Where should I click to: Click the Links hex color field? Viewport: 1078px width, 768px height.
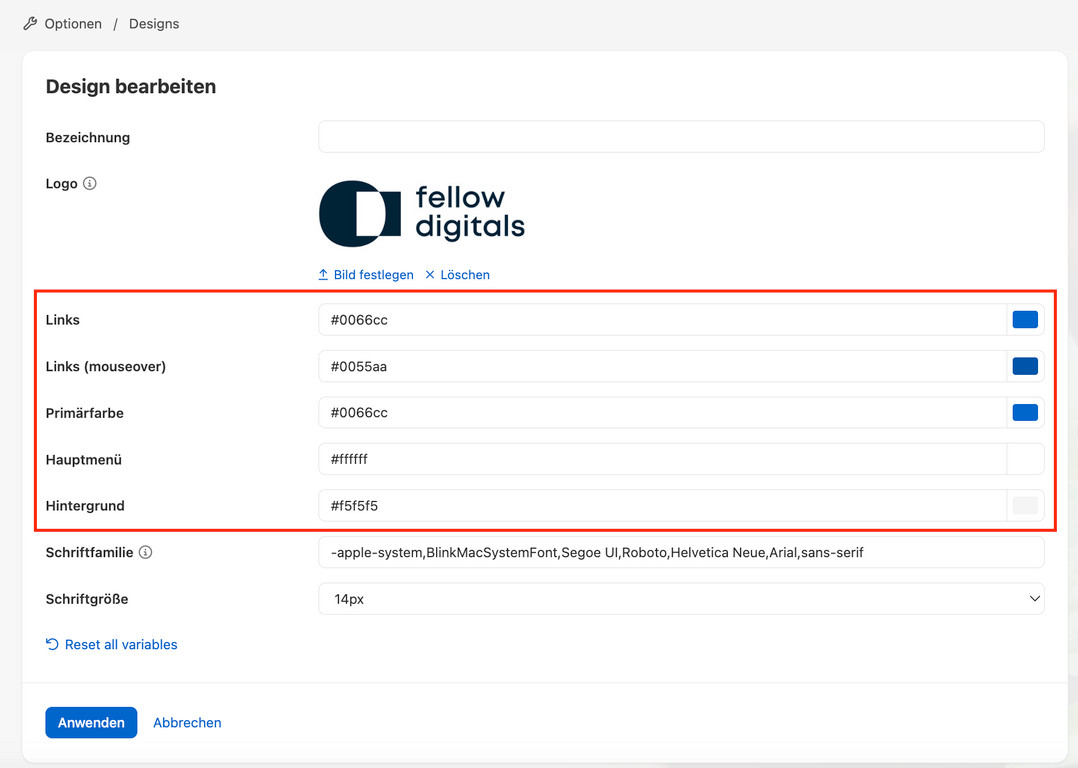click(660, 320)
